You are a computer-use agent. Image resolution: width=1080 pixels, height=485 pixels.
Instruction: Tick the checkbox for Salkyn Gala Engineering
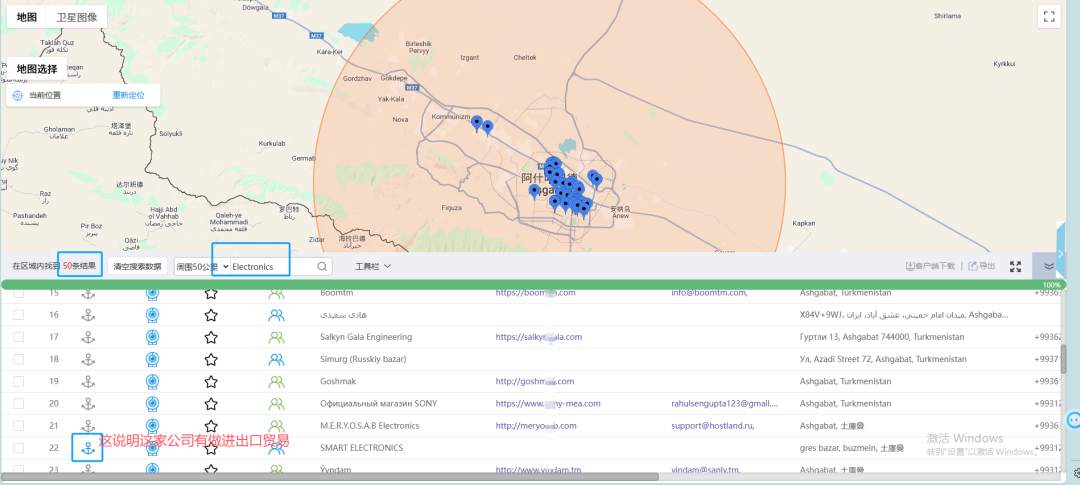(19, 337)
